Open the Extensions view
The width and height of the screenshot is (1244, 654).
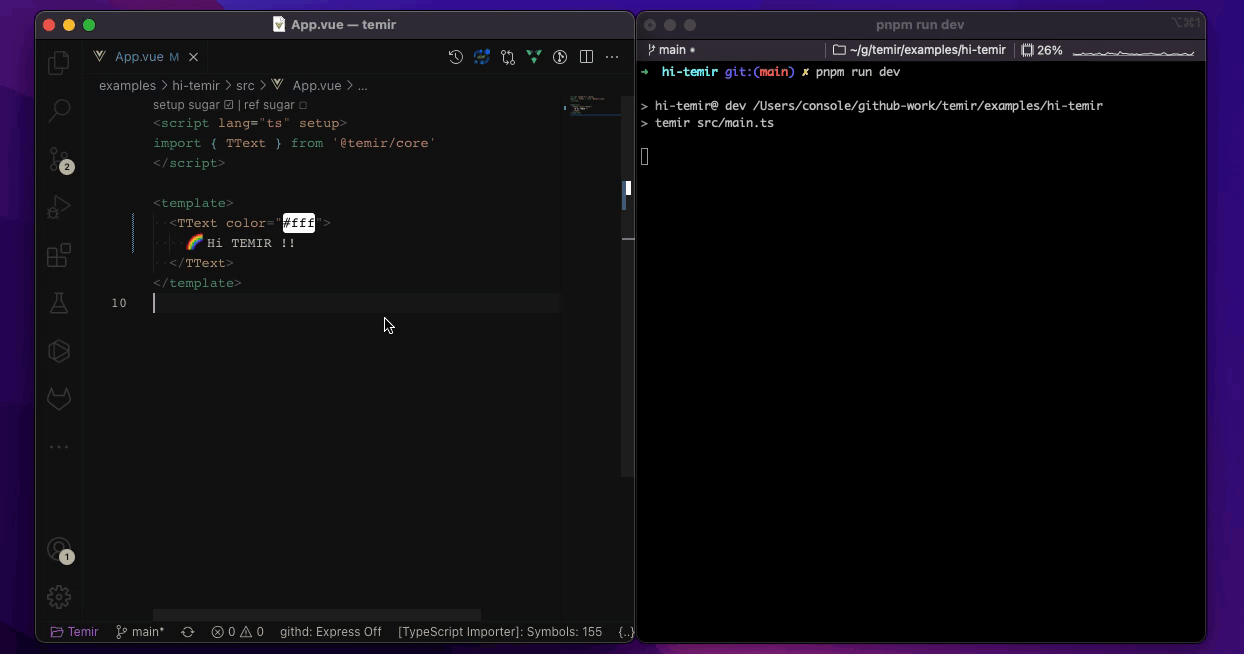[59, 255]
